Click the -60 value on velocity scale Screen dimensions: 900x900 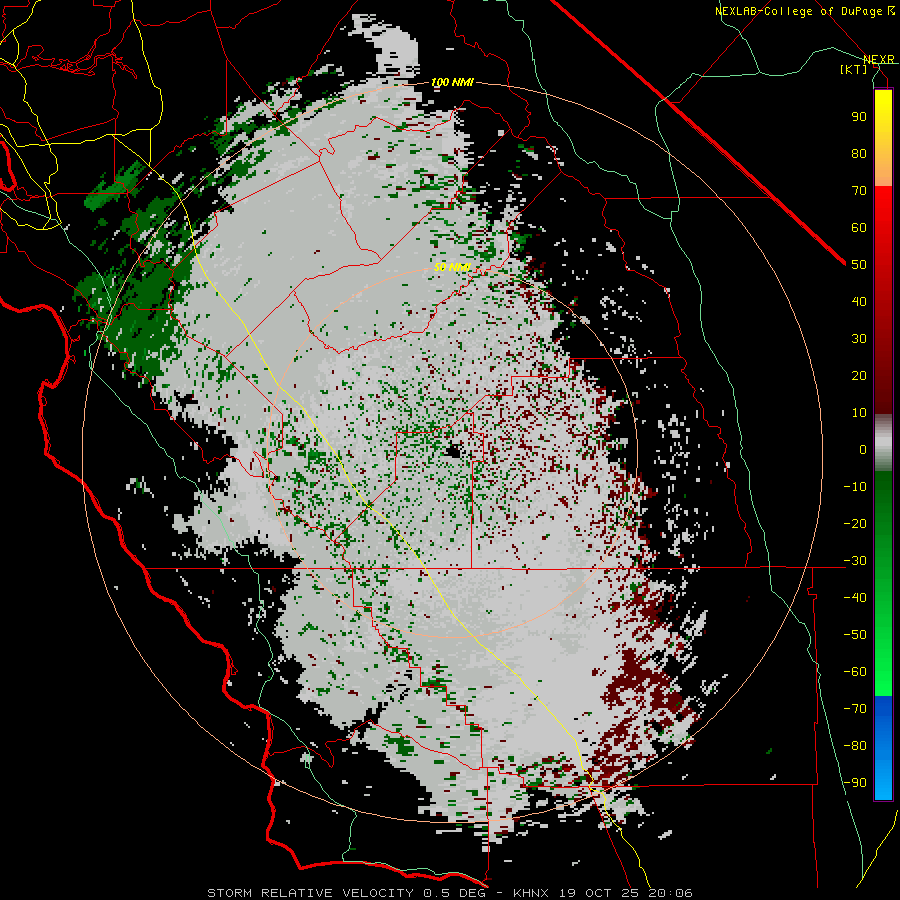tap(855, 672)
